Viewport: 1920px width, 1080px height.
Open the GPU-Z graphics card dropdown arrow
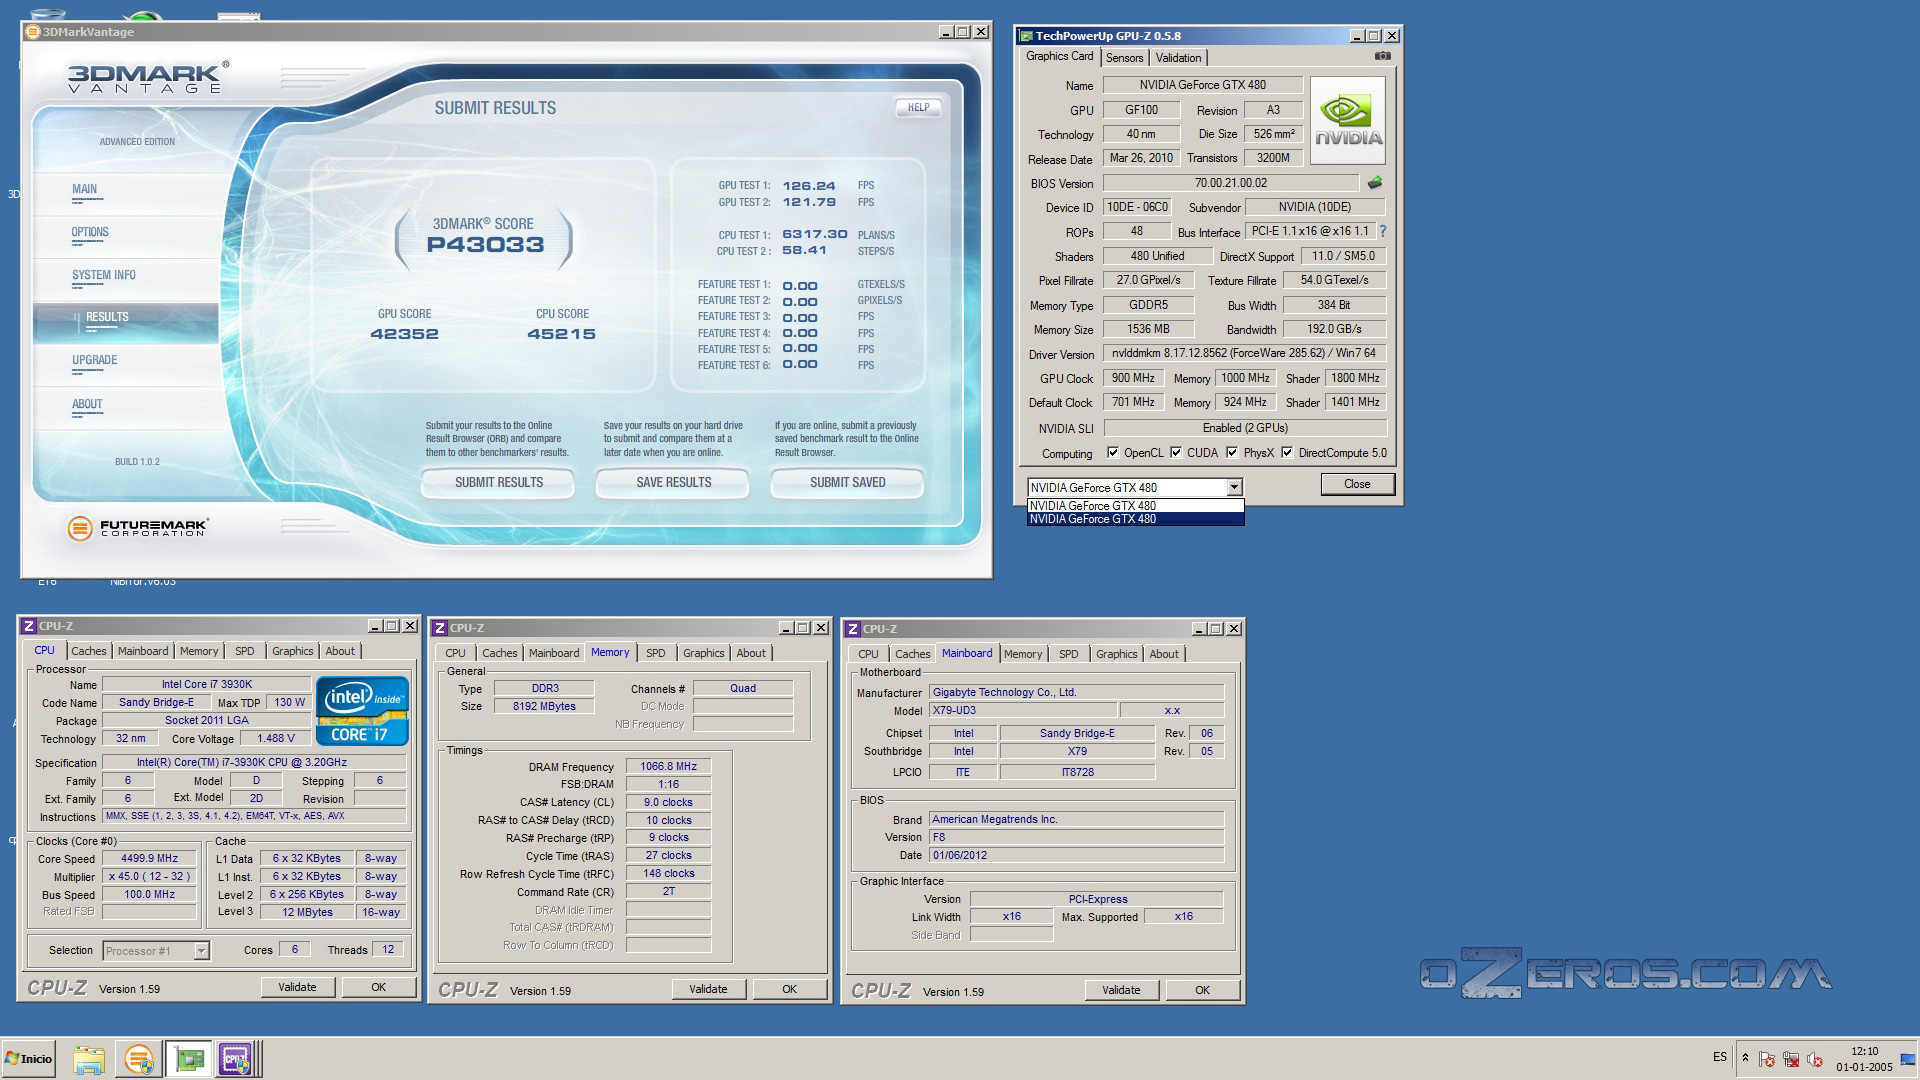click(1234, 487)
